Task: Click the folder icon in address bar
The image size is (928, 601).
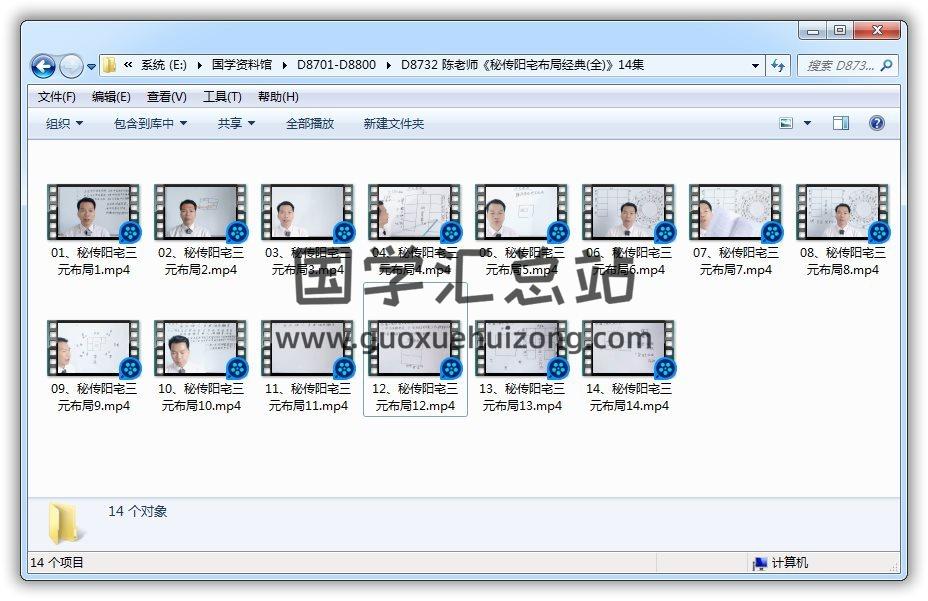Action: tap(110, 66)
